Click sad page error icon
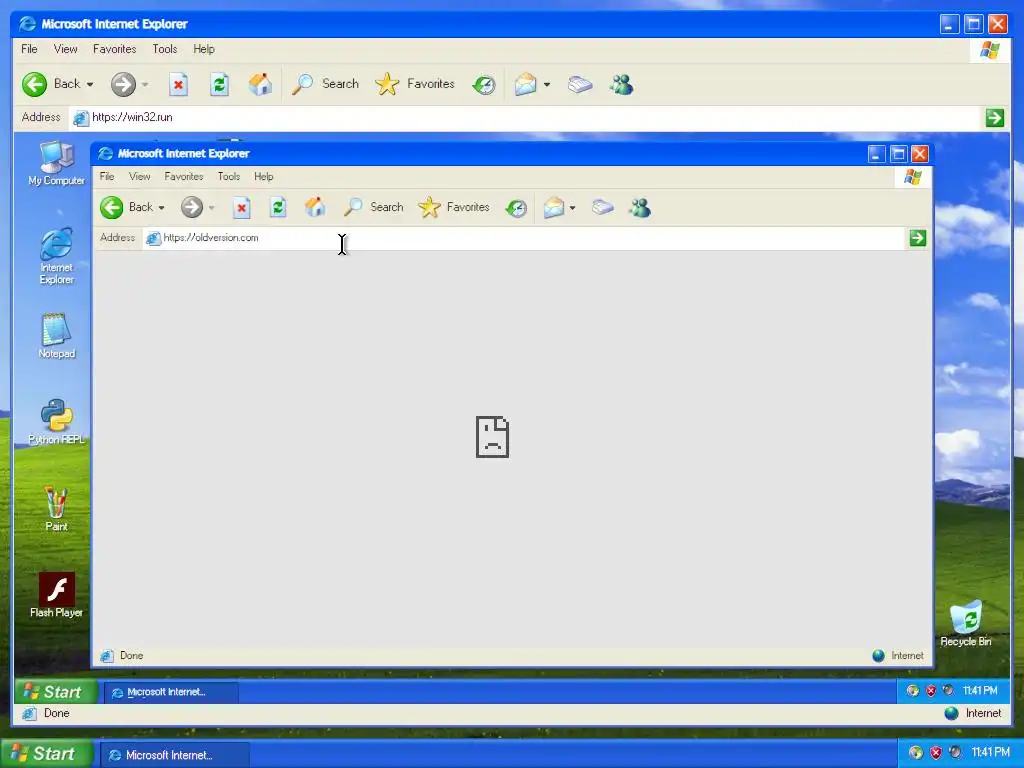The height and width of the screenshot is (768, 1024). tap(492, 437)
